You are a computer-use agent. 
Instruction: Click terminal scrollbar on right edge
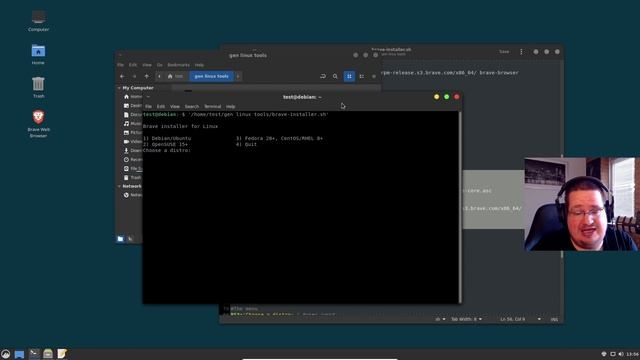(460, 207)
